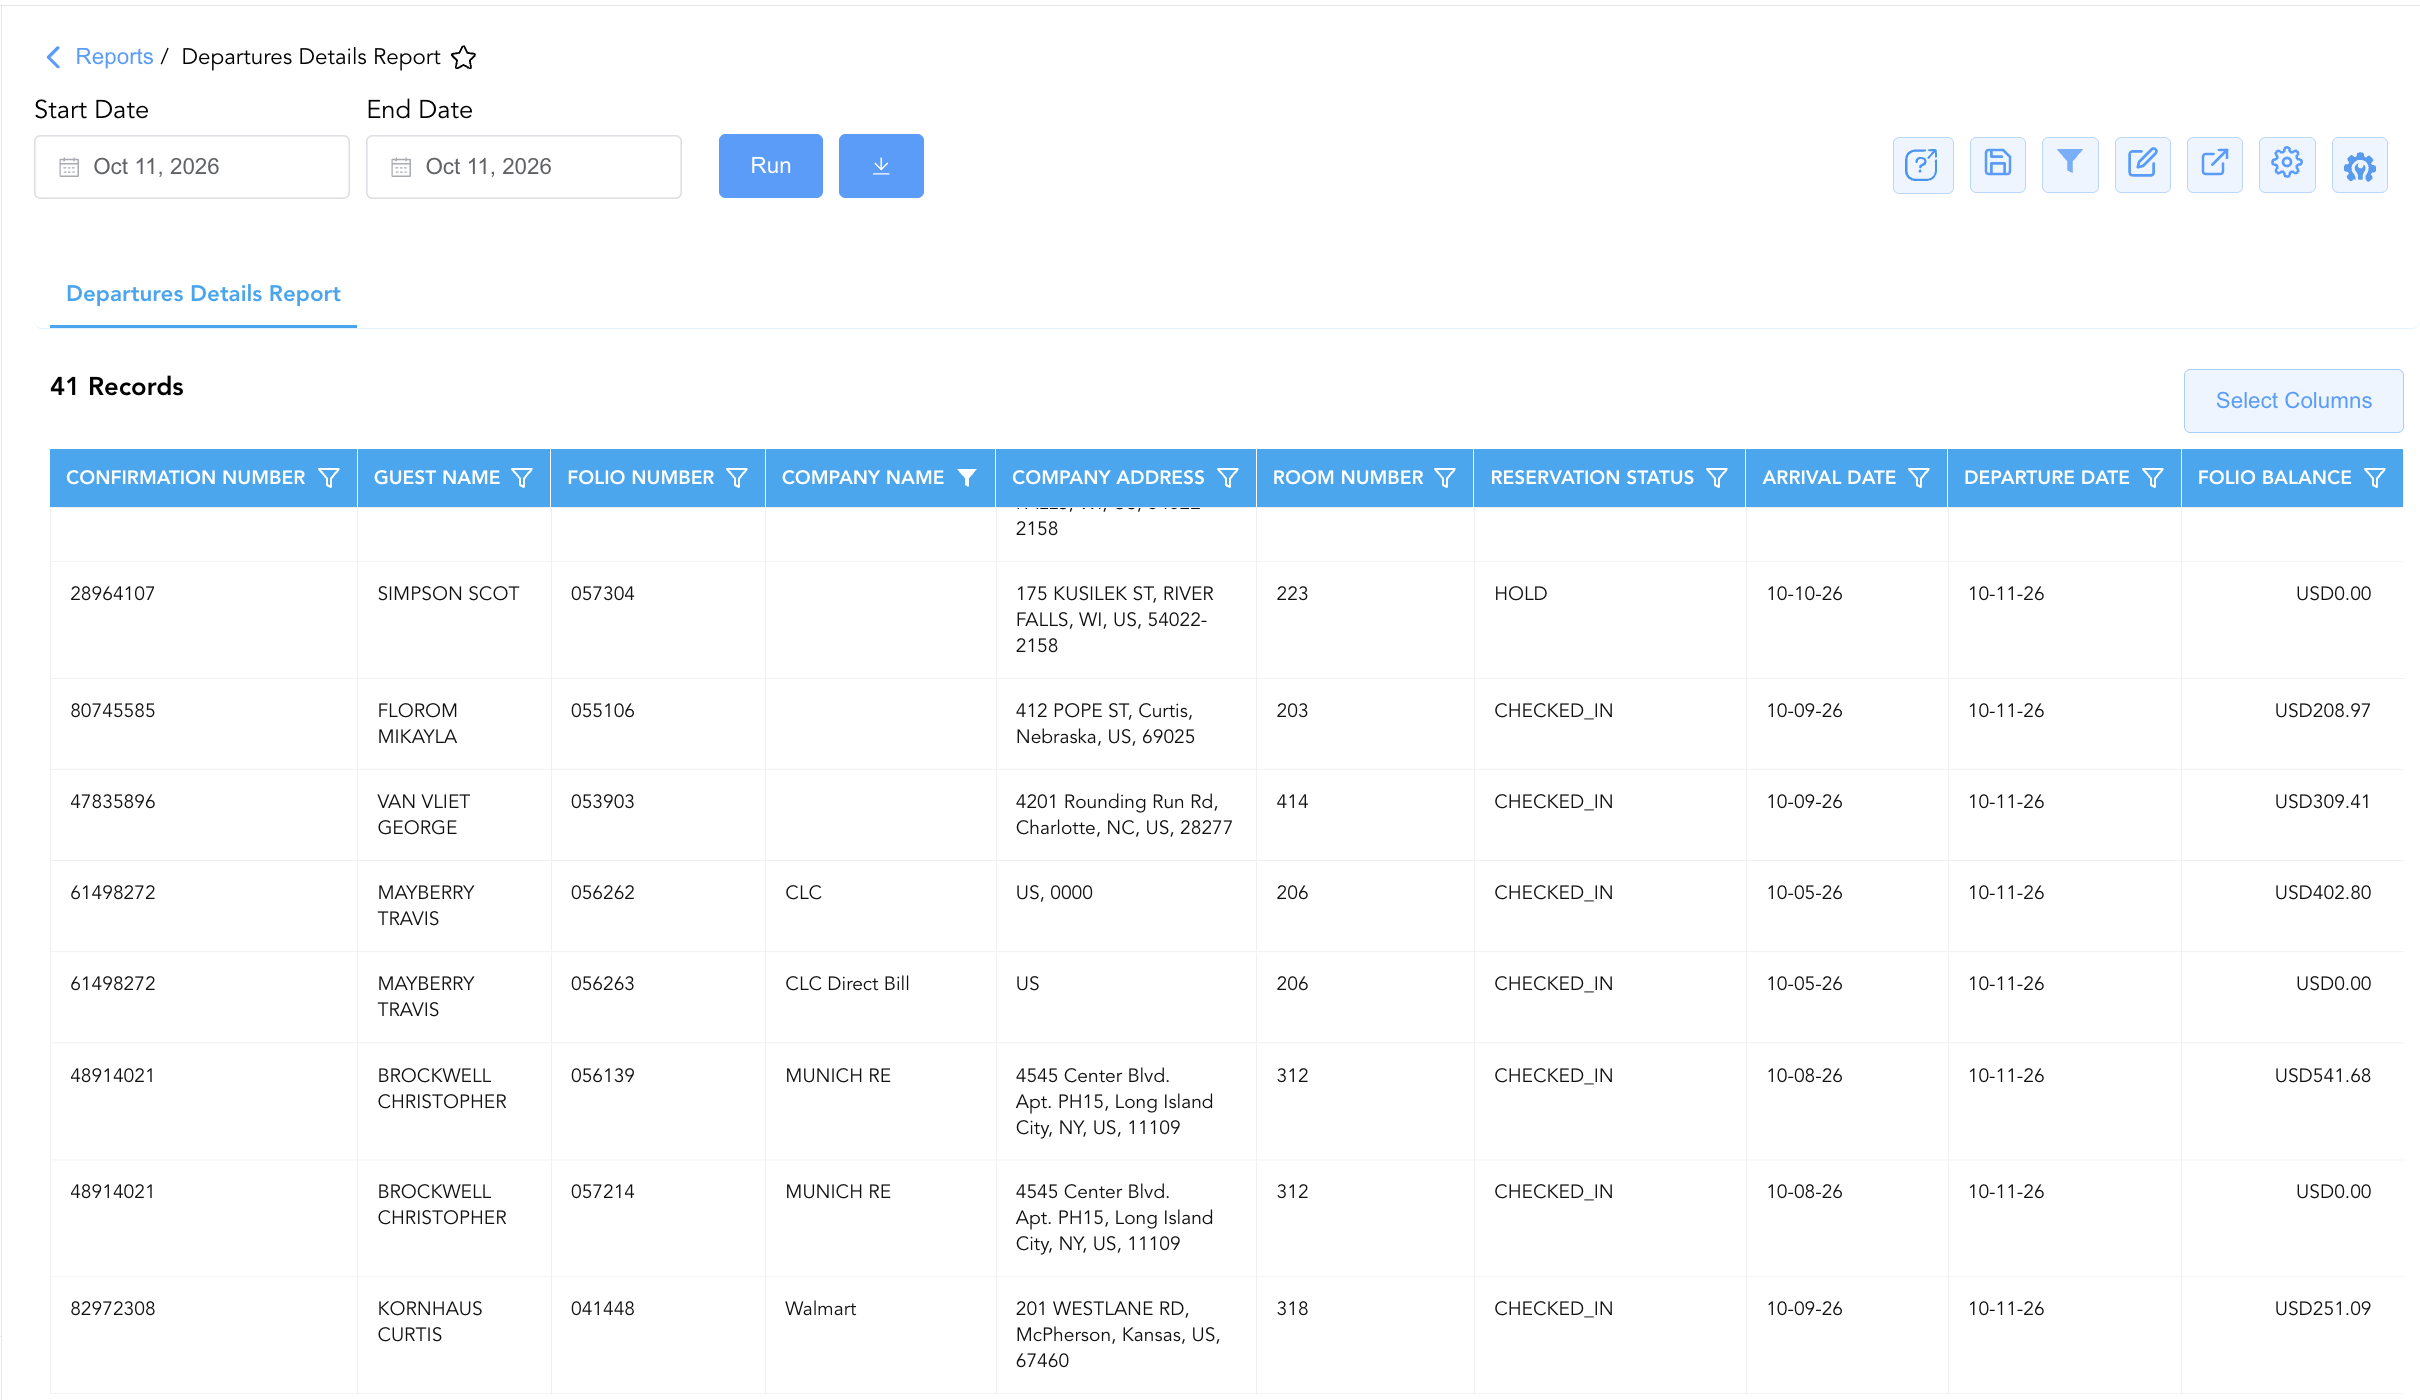The height and width of the screenshot is (1400, 2420).
Task: Select guest name SIMPSON SCOT
Action: [448, 594]
